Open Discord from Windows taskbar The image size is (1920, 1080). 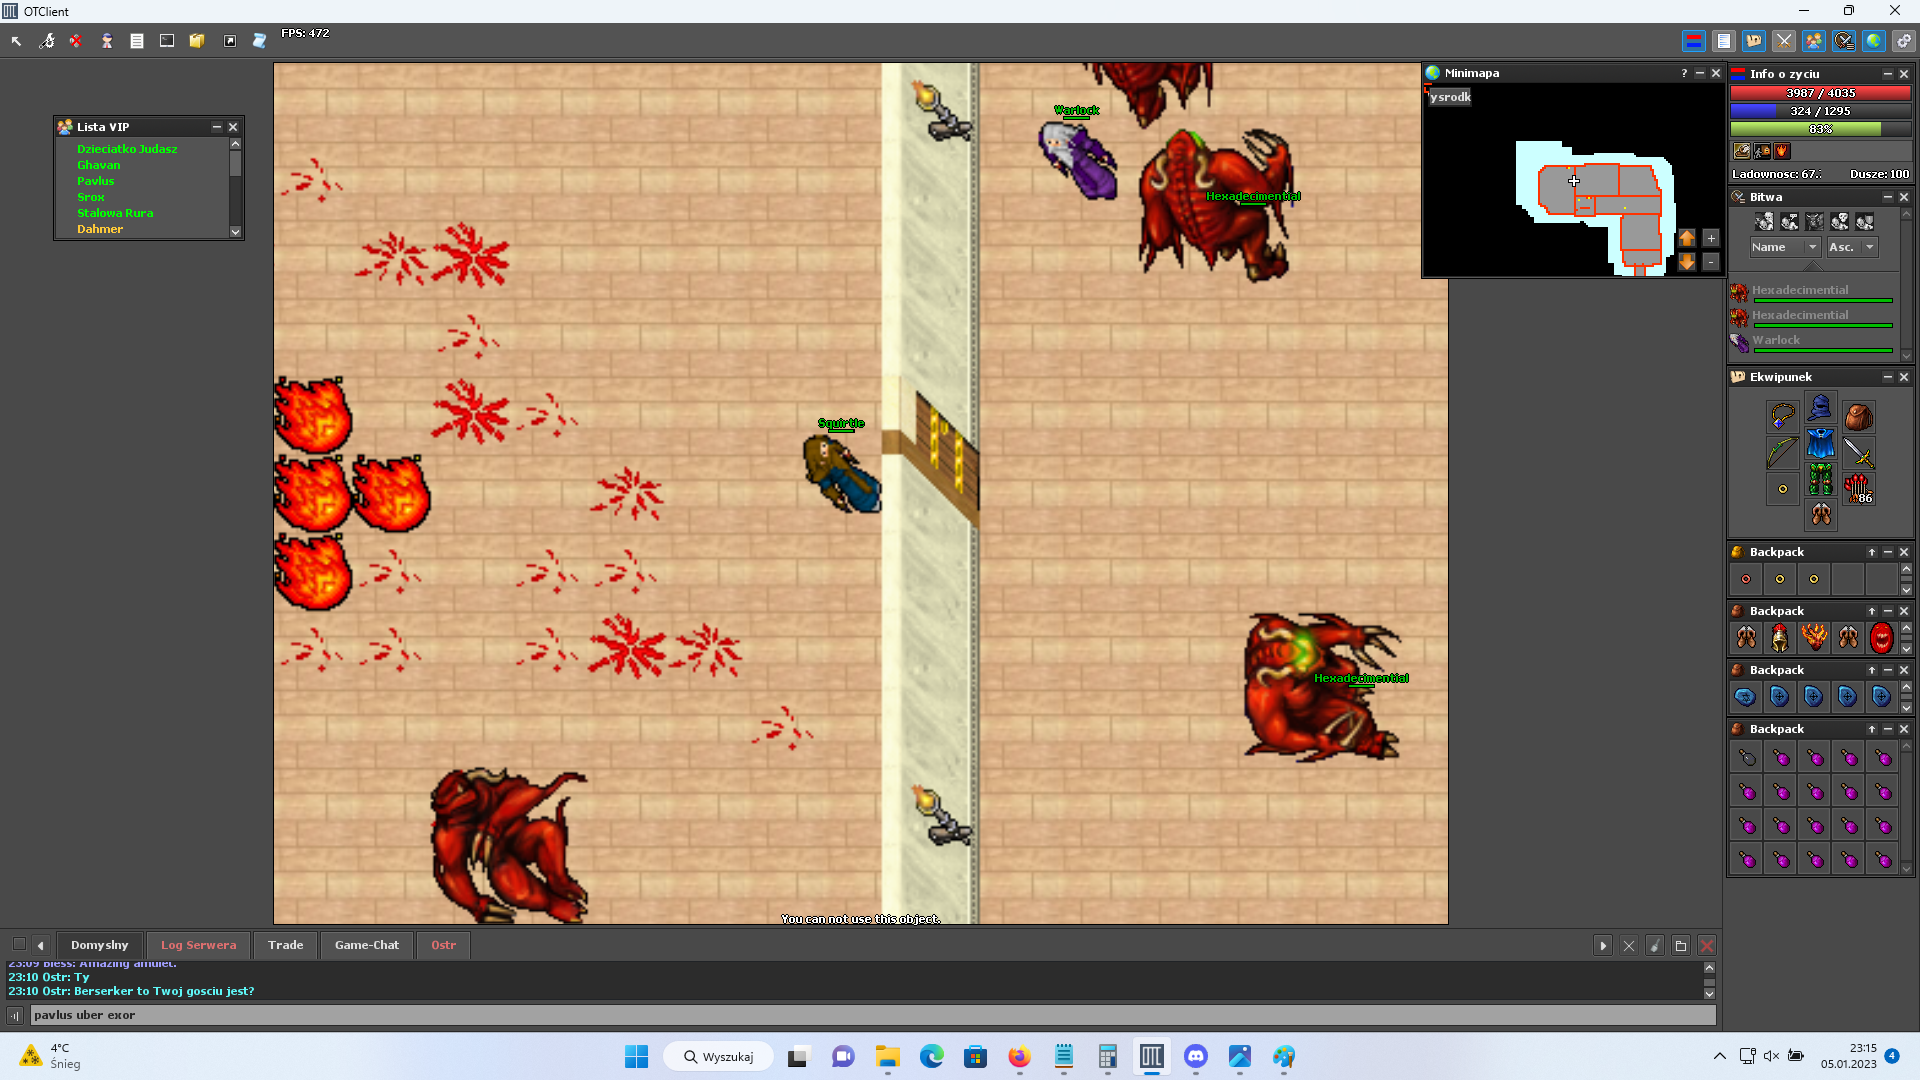1196,1057
